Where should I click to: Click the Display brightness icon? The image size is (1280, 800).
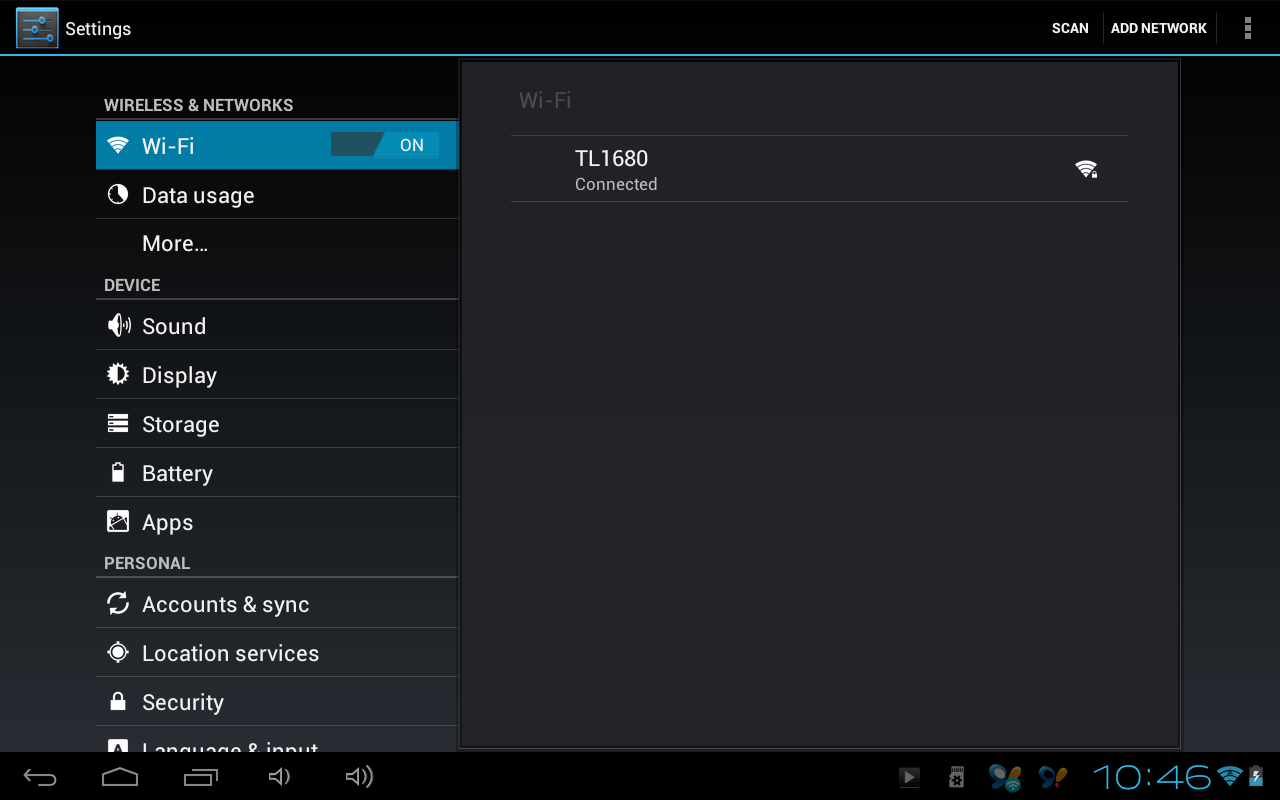click(118, 374)
